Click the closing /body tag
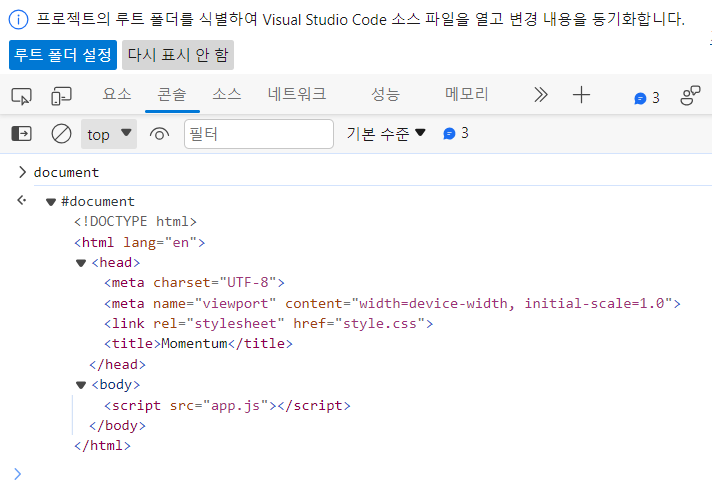 tap(118, 426)
